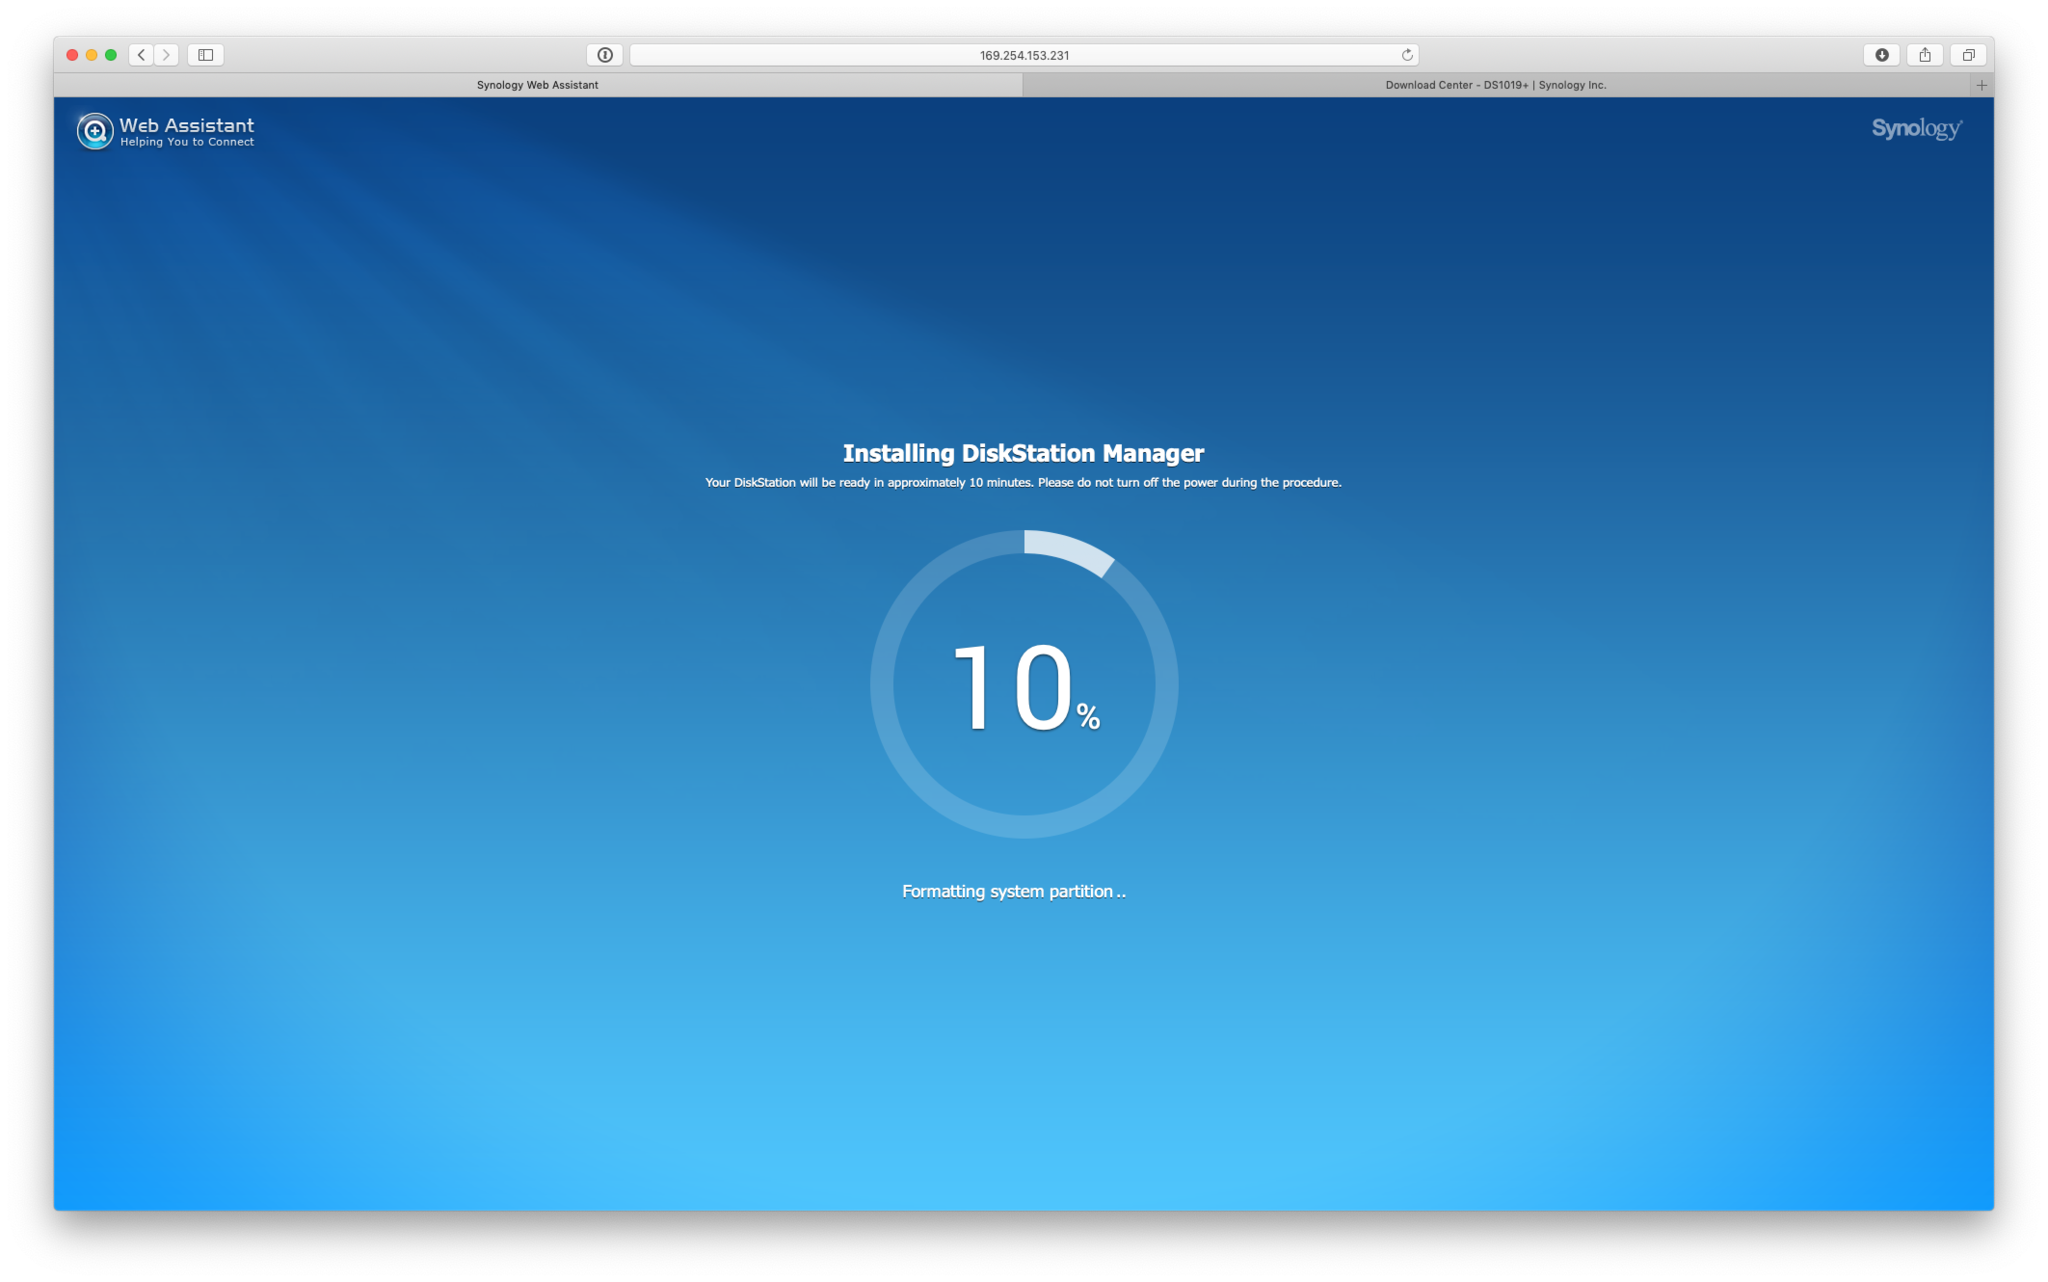Enter full screen with the green button

coord(111,55)
